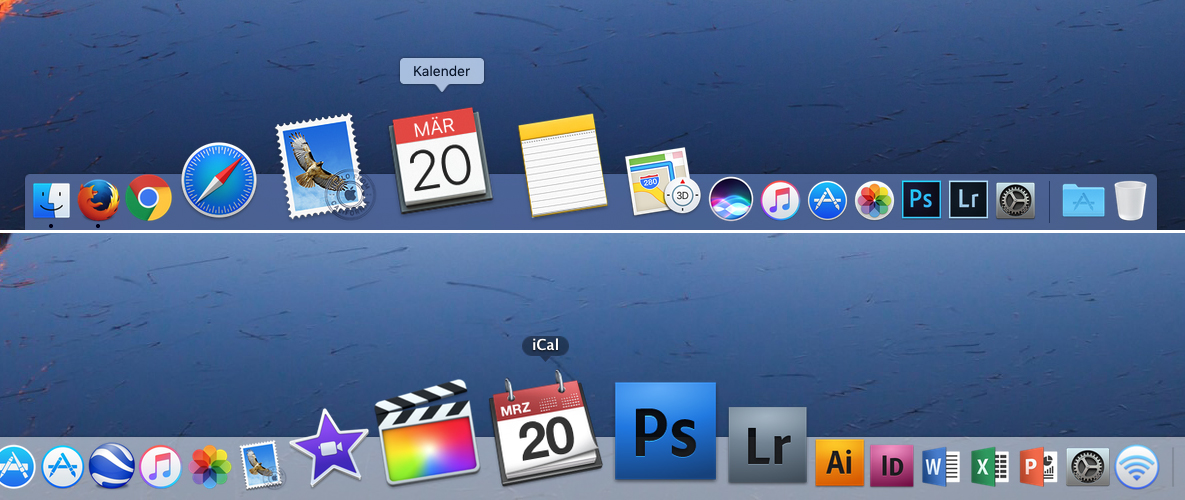This screenshot has height=500, width=1185.
Task: Launch Photos from the upper dock
Action: [874, 200]
